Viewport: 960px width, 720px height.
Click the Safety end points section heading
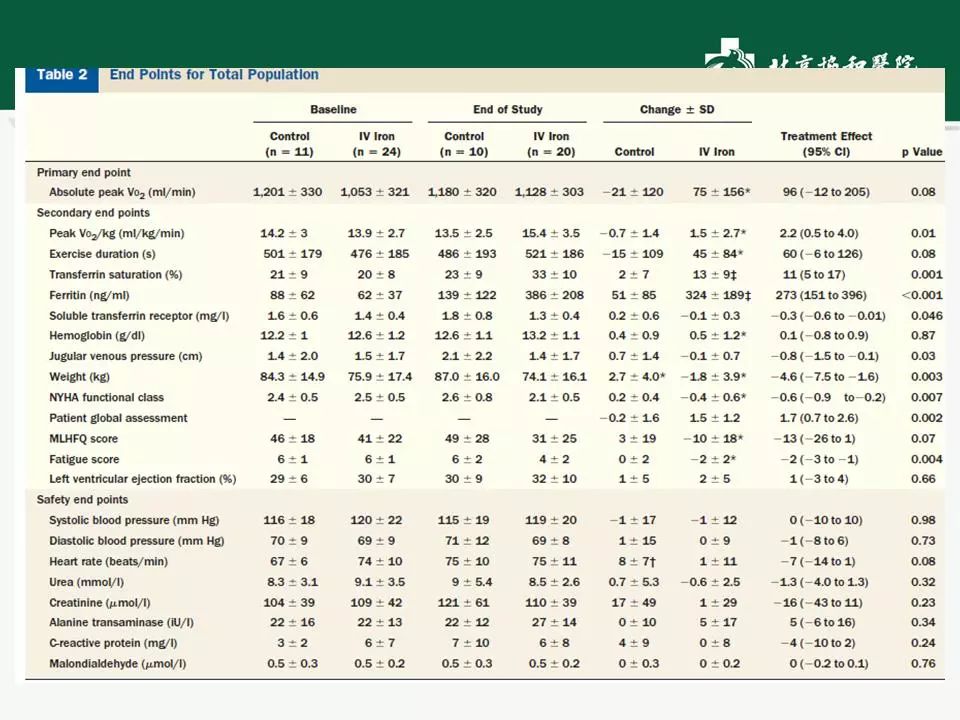point(82,500)
